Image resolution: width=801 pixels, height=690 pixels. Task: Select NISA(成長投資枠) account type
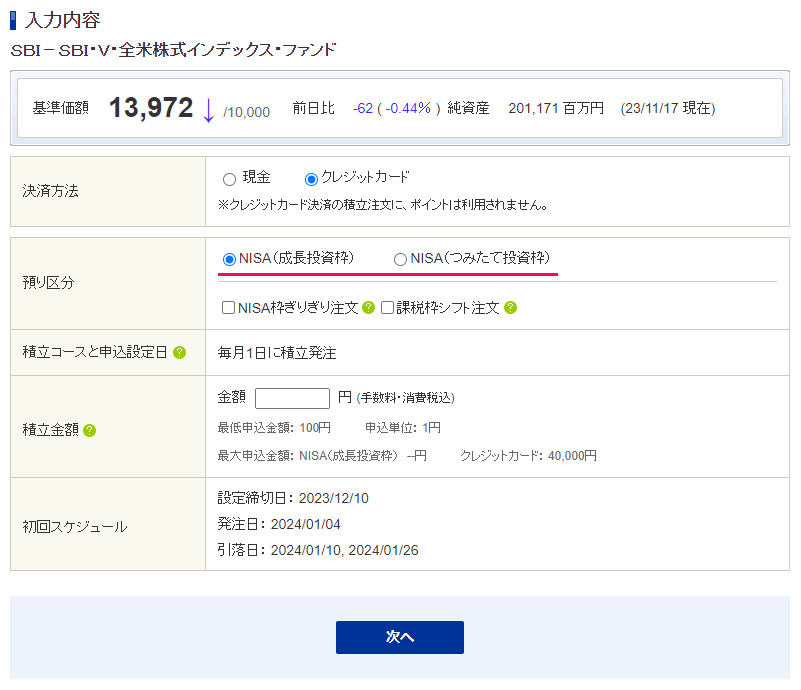(x=229, y=259)
